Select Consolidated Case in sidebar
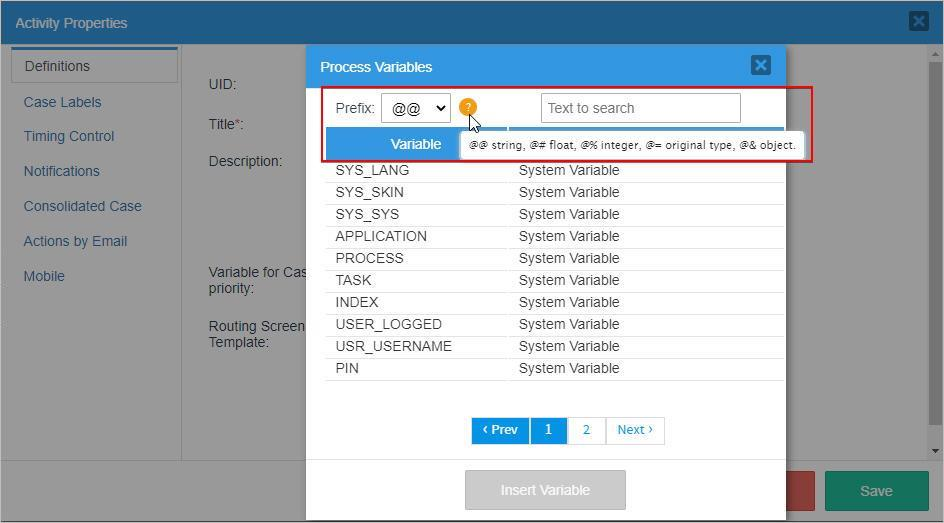Viewport: 944px width, 523px height. (82, 206)
